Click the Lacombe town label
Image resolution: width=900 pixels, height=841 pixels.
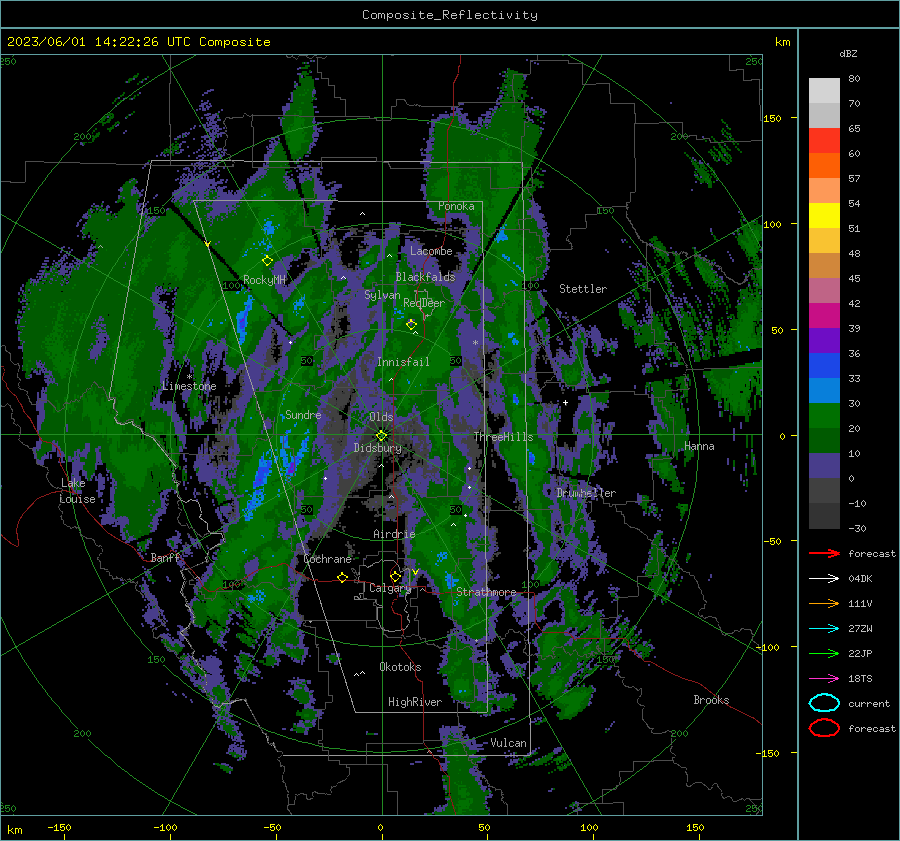[431, 251]
